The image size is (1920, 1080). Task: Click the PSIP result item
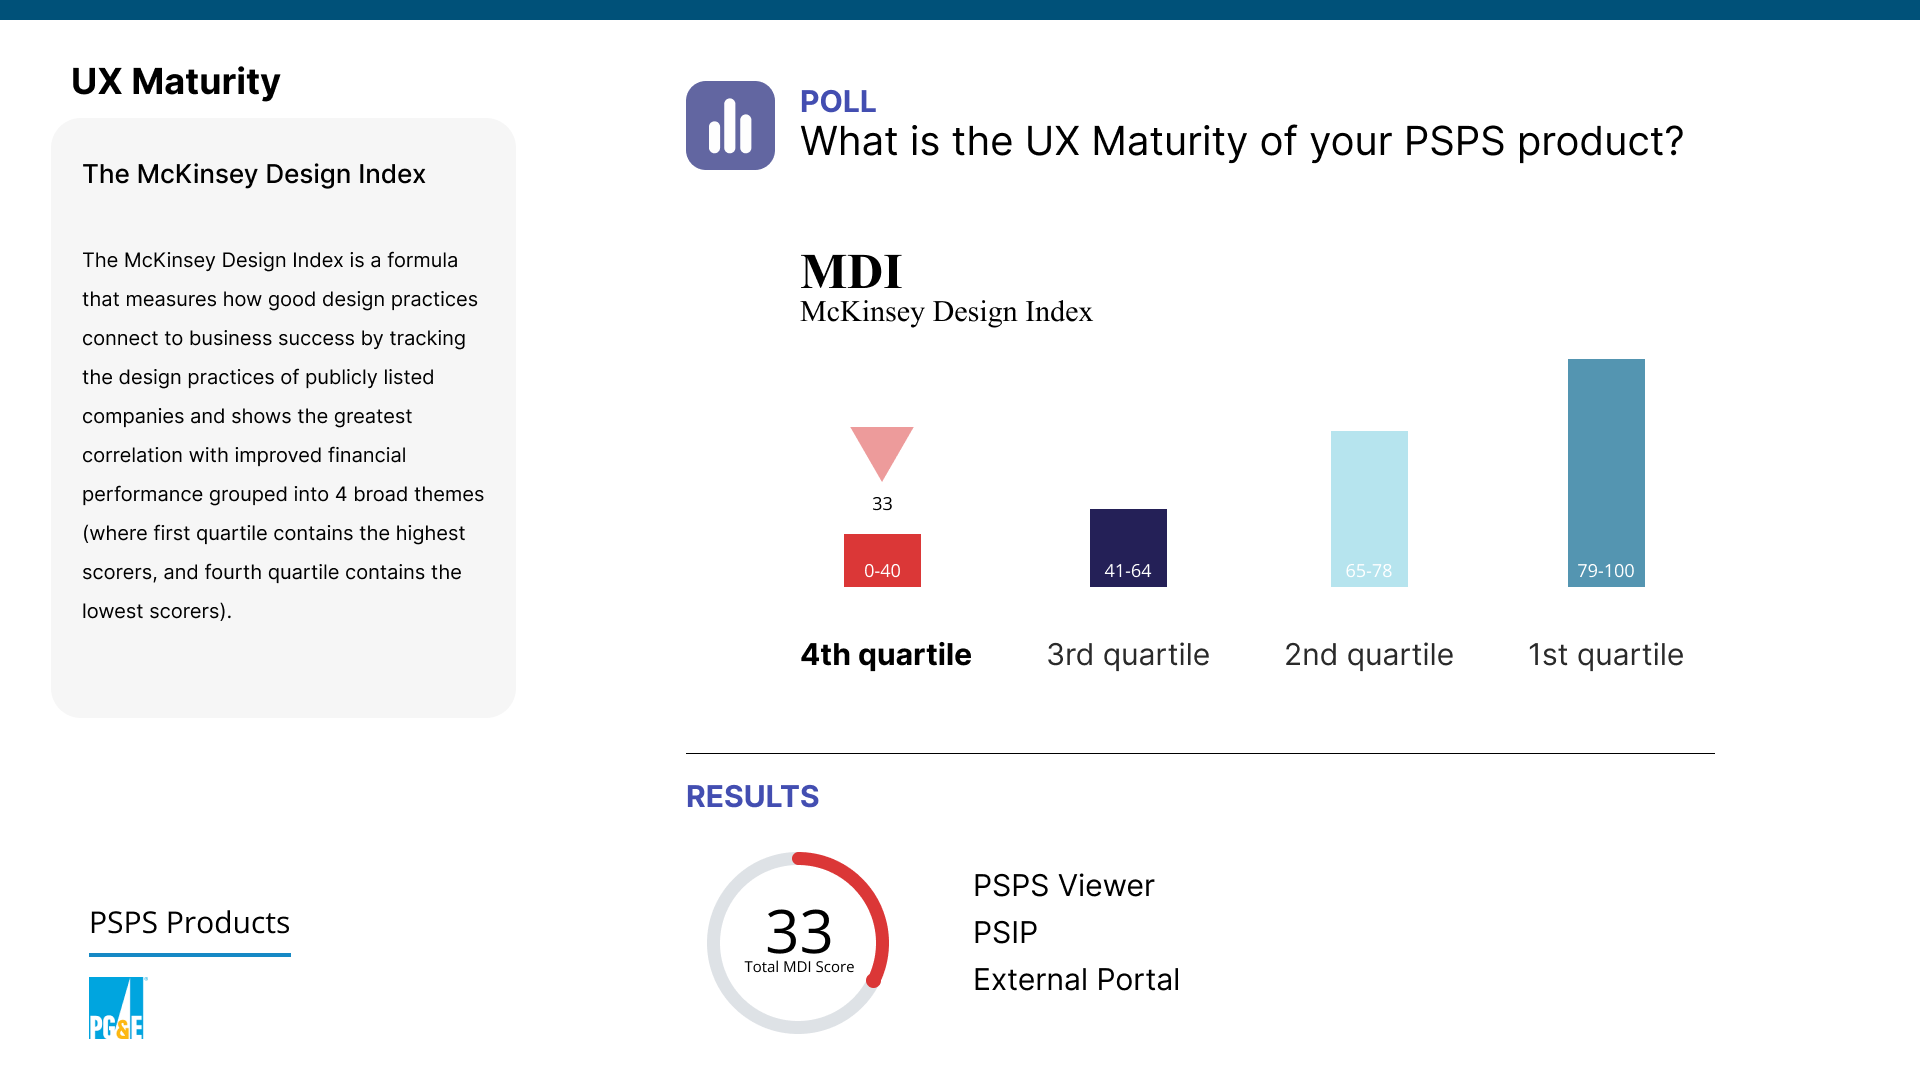pyautogui.click(x=1005, y=933)
